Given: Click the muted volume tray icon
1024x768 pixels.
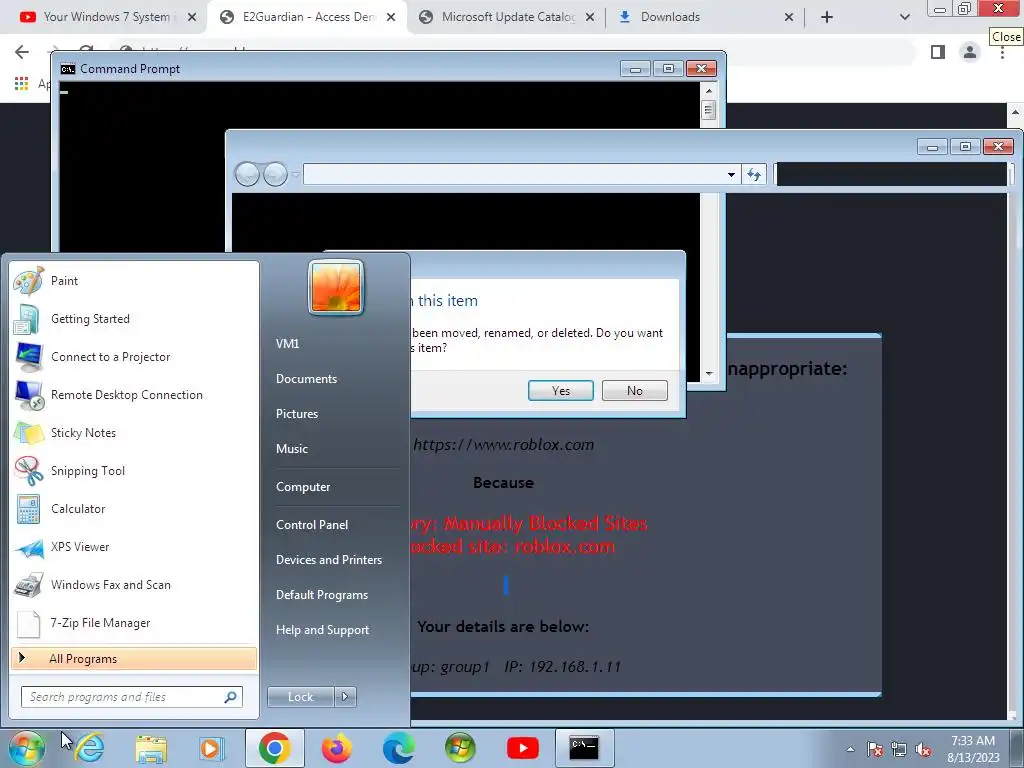Looking at the screenshot, I should tap(923, 750).
